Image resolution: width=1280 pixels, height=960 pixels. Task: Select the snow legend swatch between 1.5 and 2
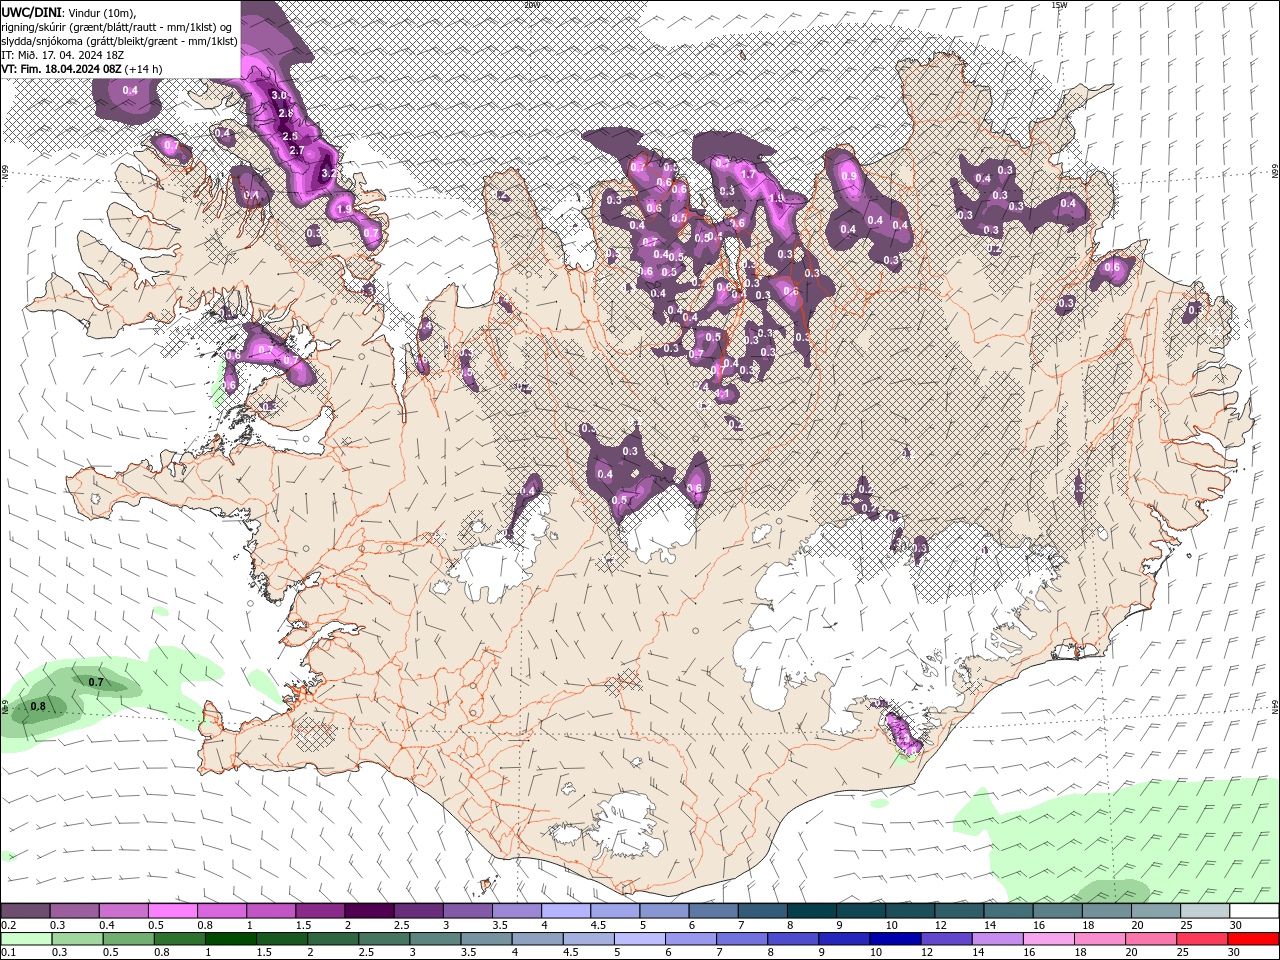319,911
